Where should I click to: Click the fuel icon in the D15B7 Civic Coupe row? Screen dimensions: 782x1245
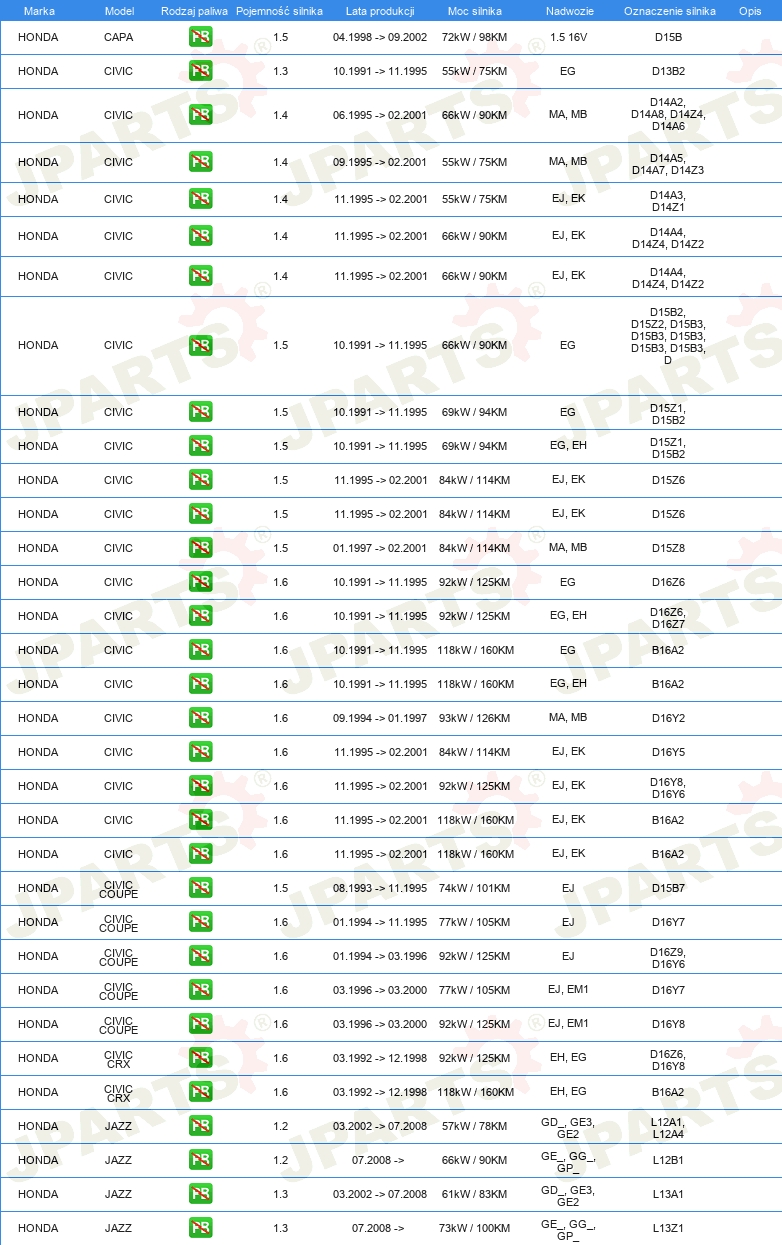pos(200,888)
